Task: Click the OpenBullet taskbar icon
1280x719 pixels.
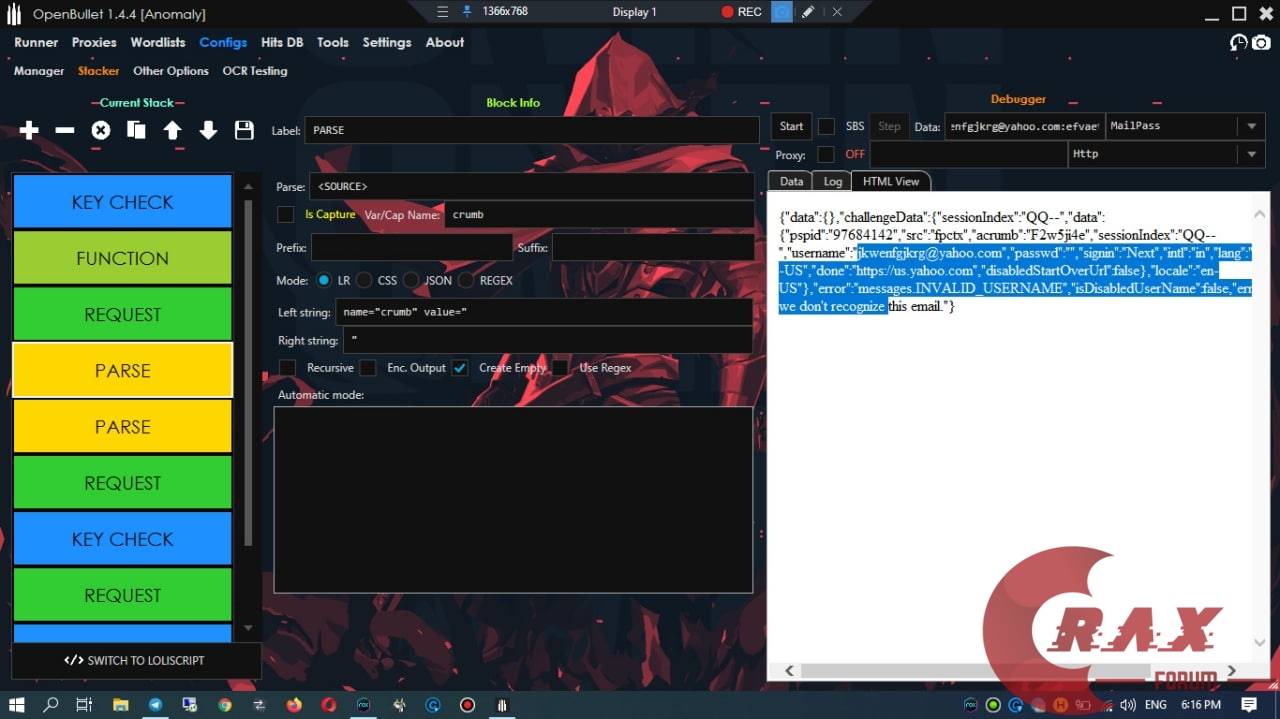Action: pos(502,705)
